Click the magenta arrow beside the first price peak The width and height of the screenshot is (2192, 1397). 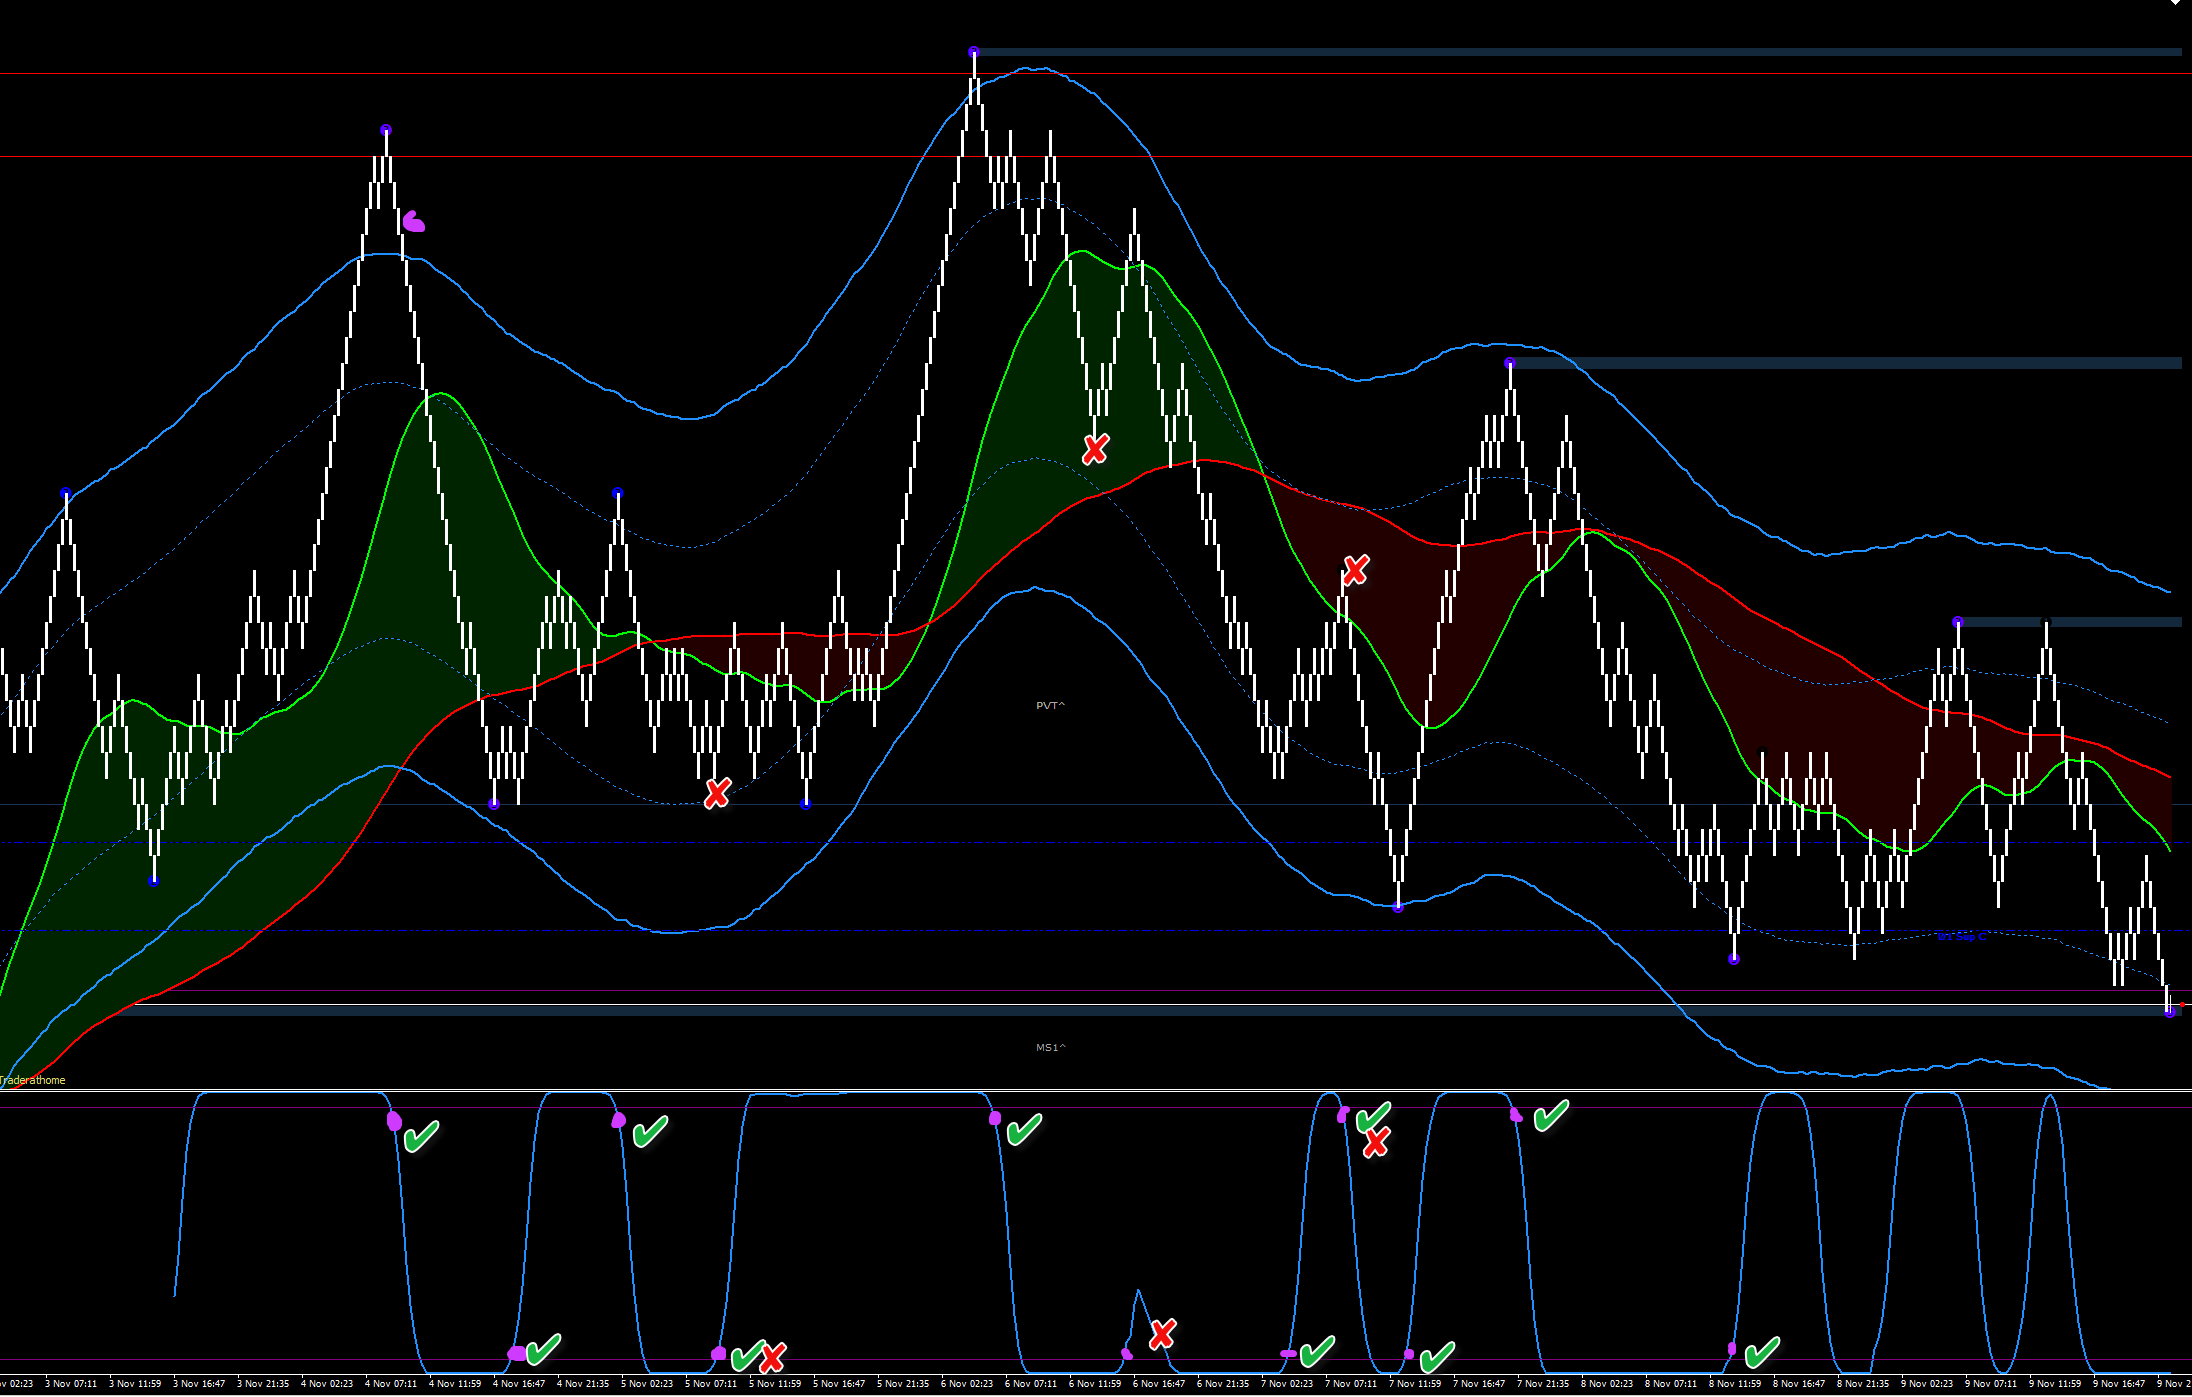click(413, 222)
